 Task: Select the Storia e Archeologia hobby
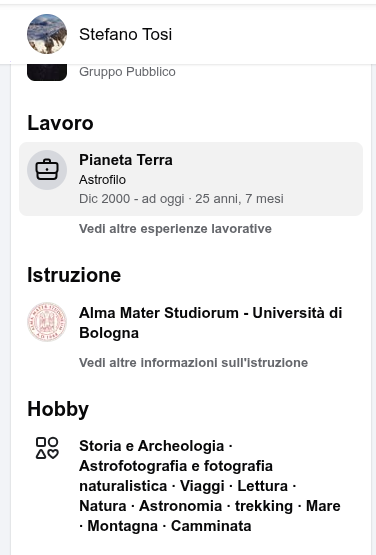pos(152,446)
